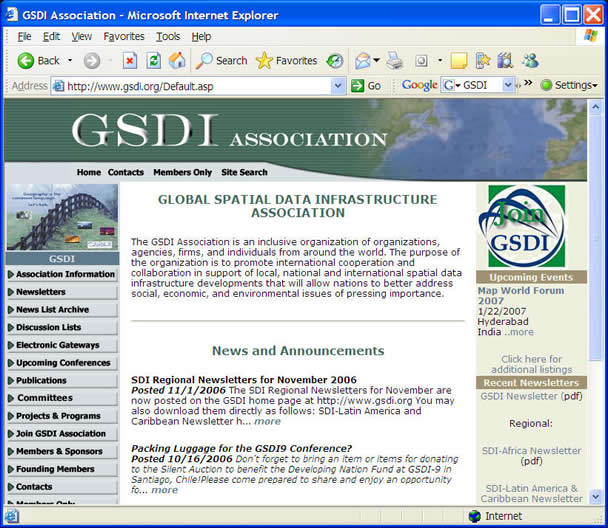Open Founding Members sidebar link
The image size is (608, 528).
tap(62, 469)
